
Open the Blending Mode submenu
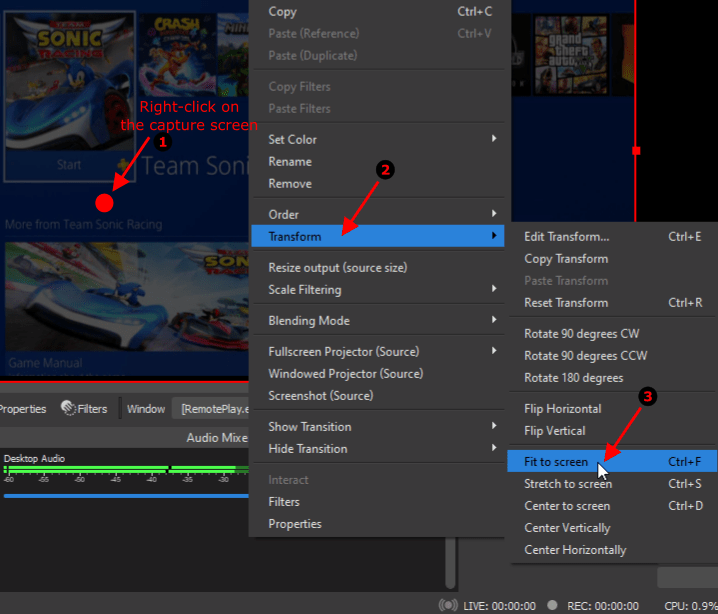(378, 321)
